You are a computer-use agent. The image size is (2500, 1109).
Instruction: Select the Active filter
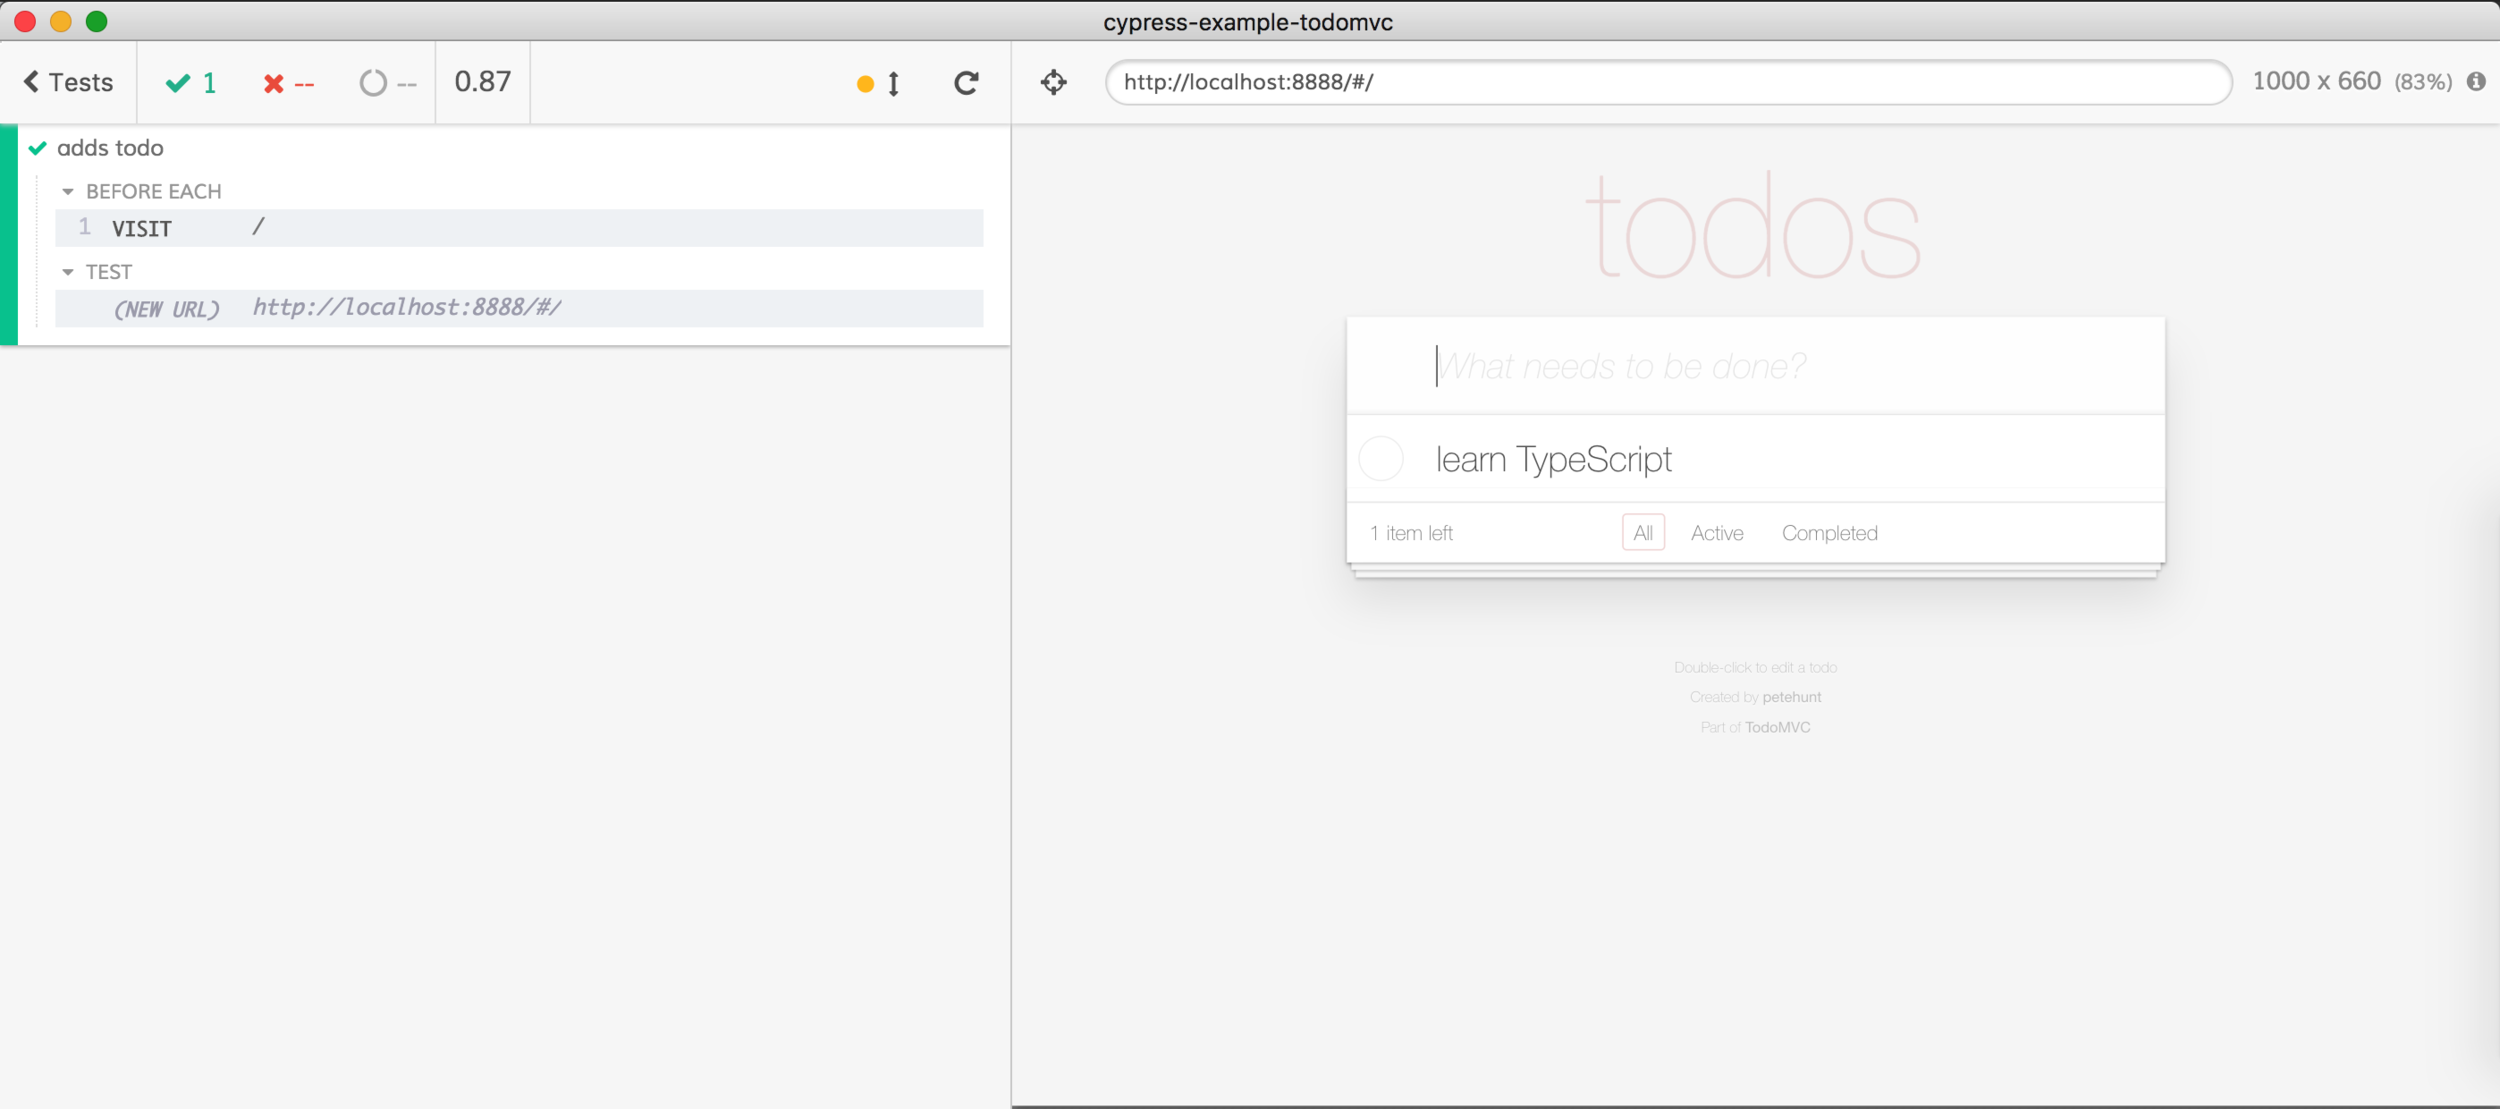(x=1716, y=533)
